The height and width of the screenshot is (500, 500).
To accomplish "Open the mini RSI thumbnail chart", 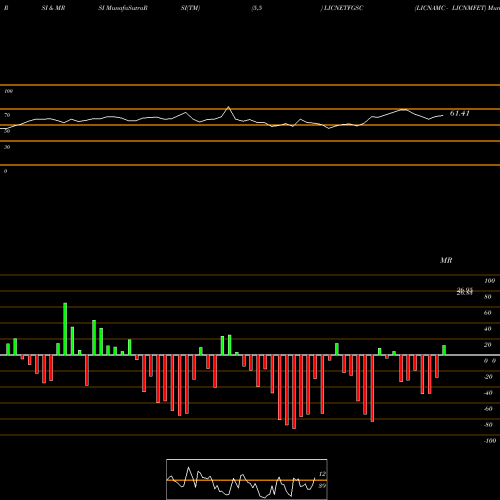I will [x=247, y=479].
